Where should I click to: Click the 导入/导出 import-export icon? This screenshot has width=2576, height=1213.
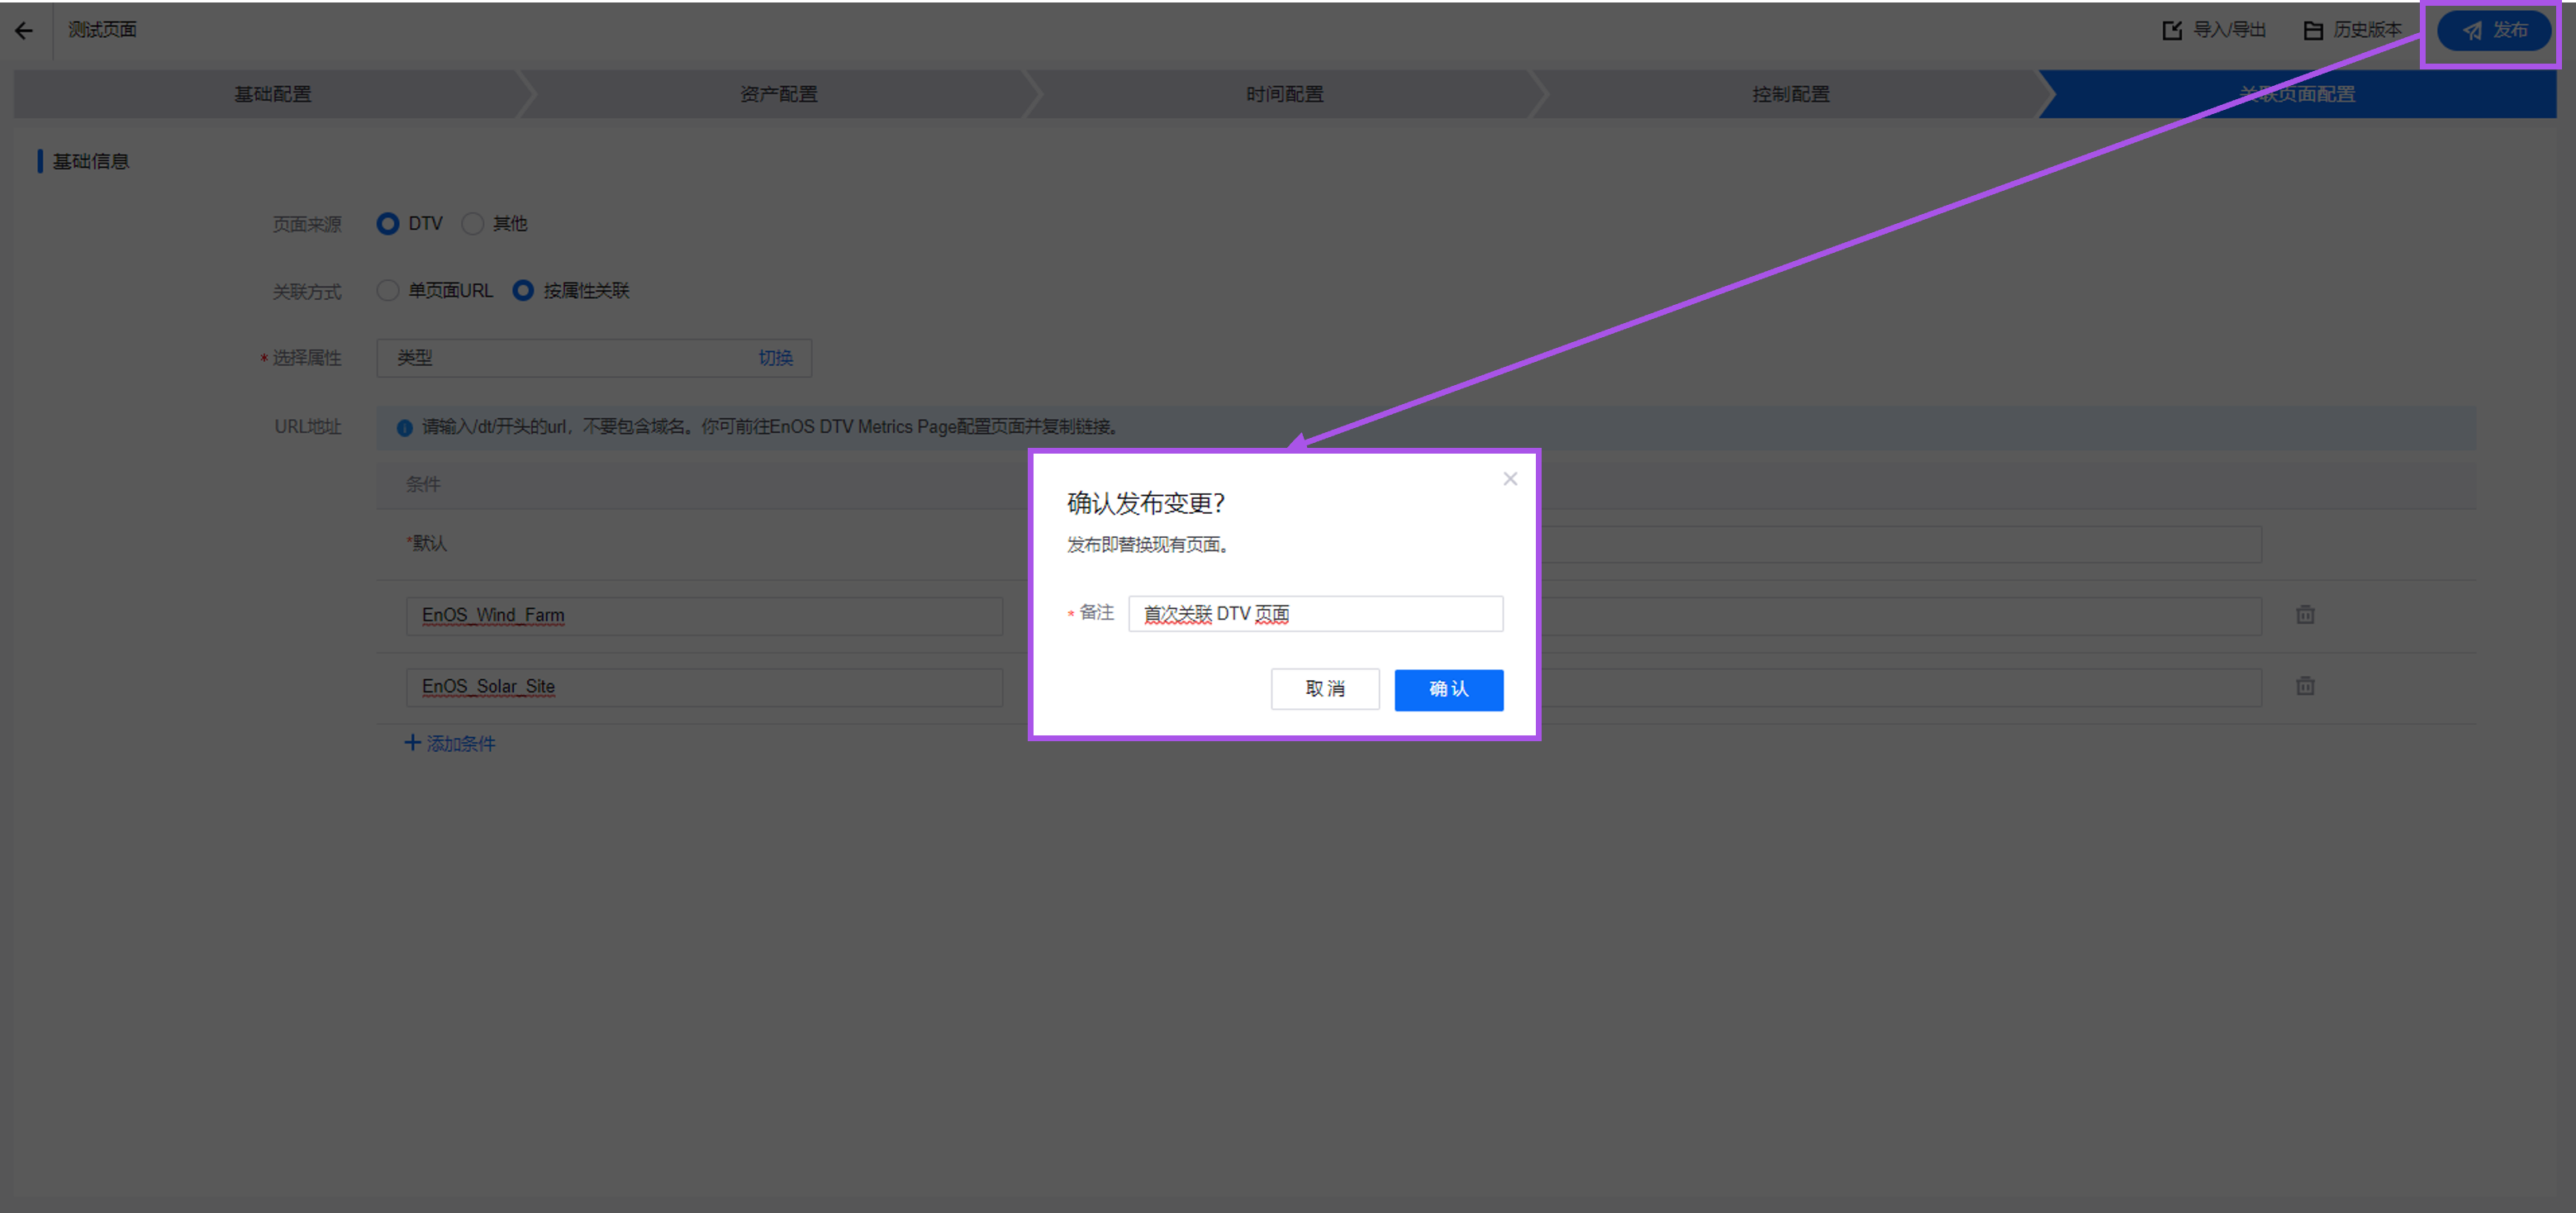2172,30
